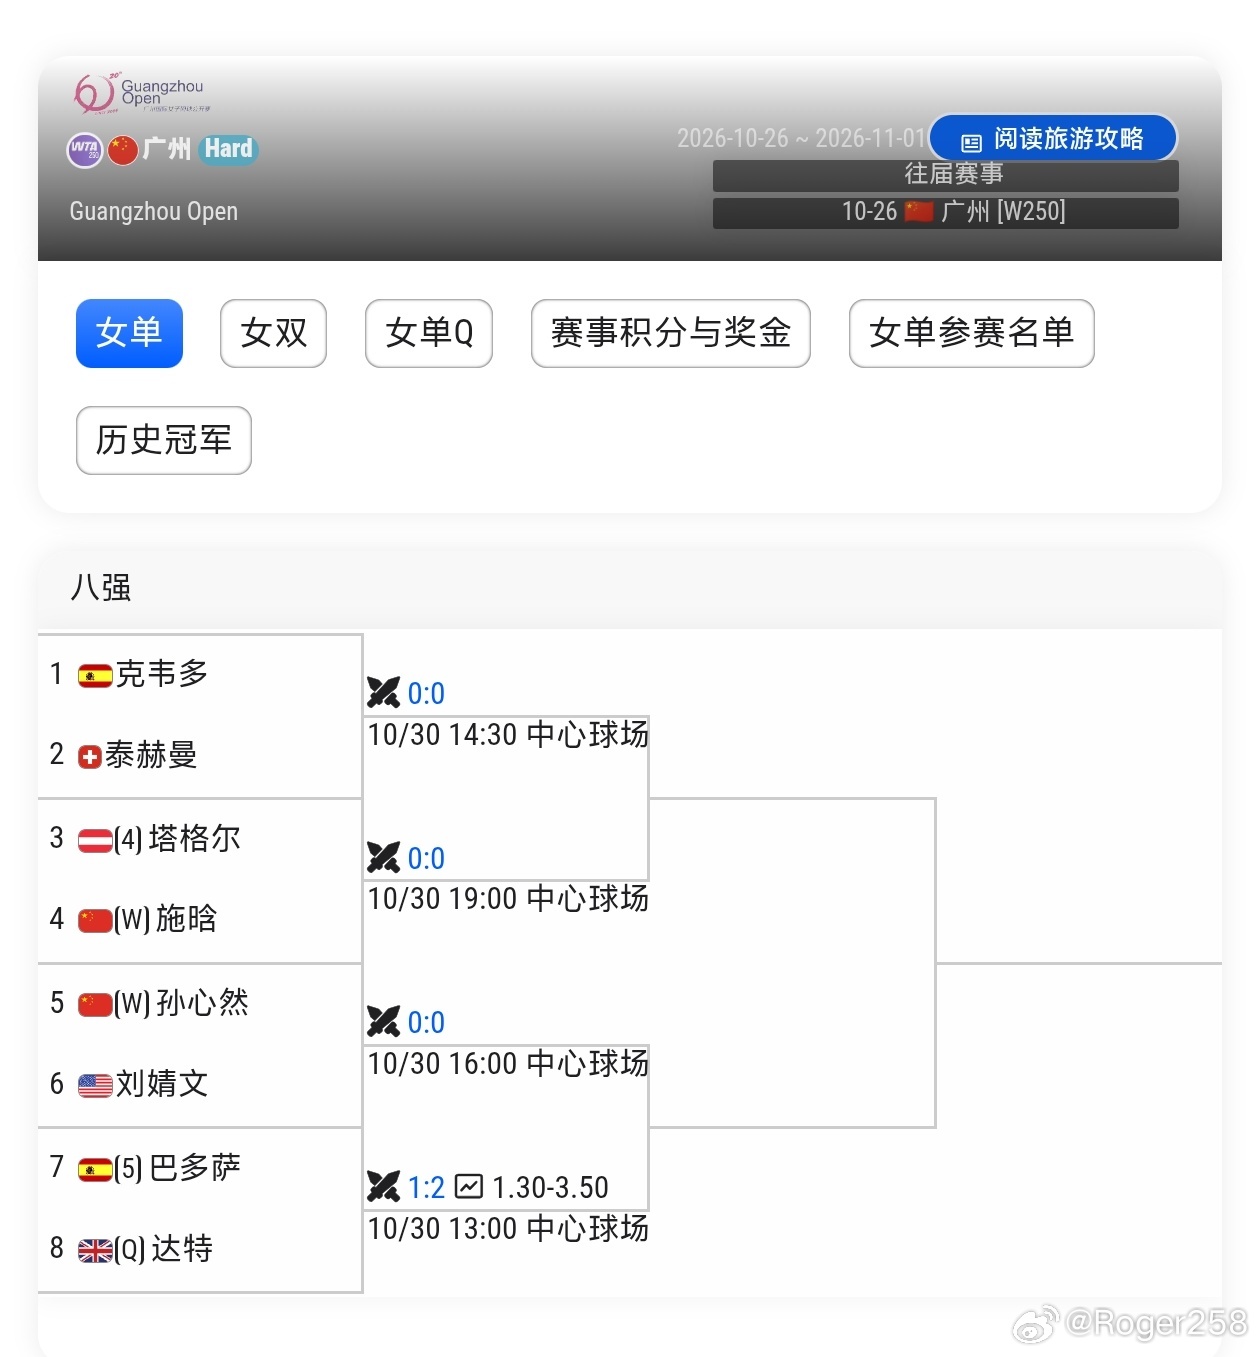Click Spain flag next to 克韦多
Screen dimensions: 1260x1357
click(x=95, y=676)
